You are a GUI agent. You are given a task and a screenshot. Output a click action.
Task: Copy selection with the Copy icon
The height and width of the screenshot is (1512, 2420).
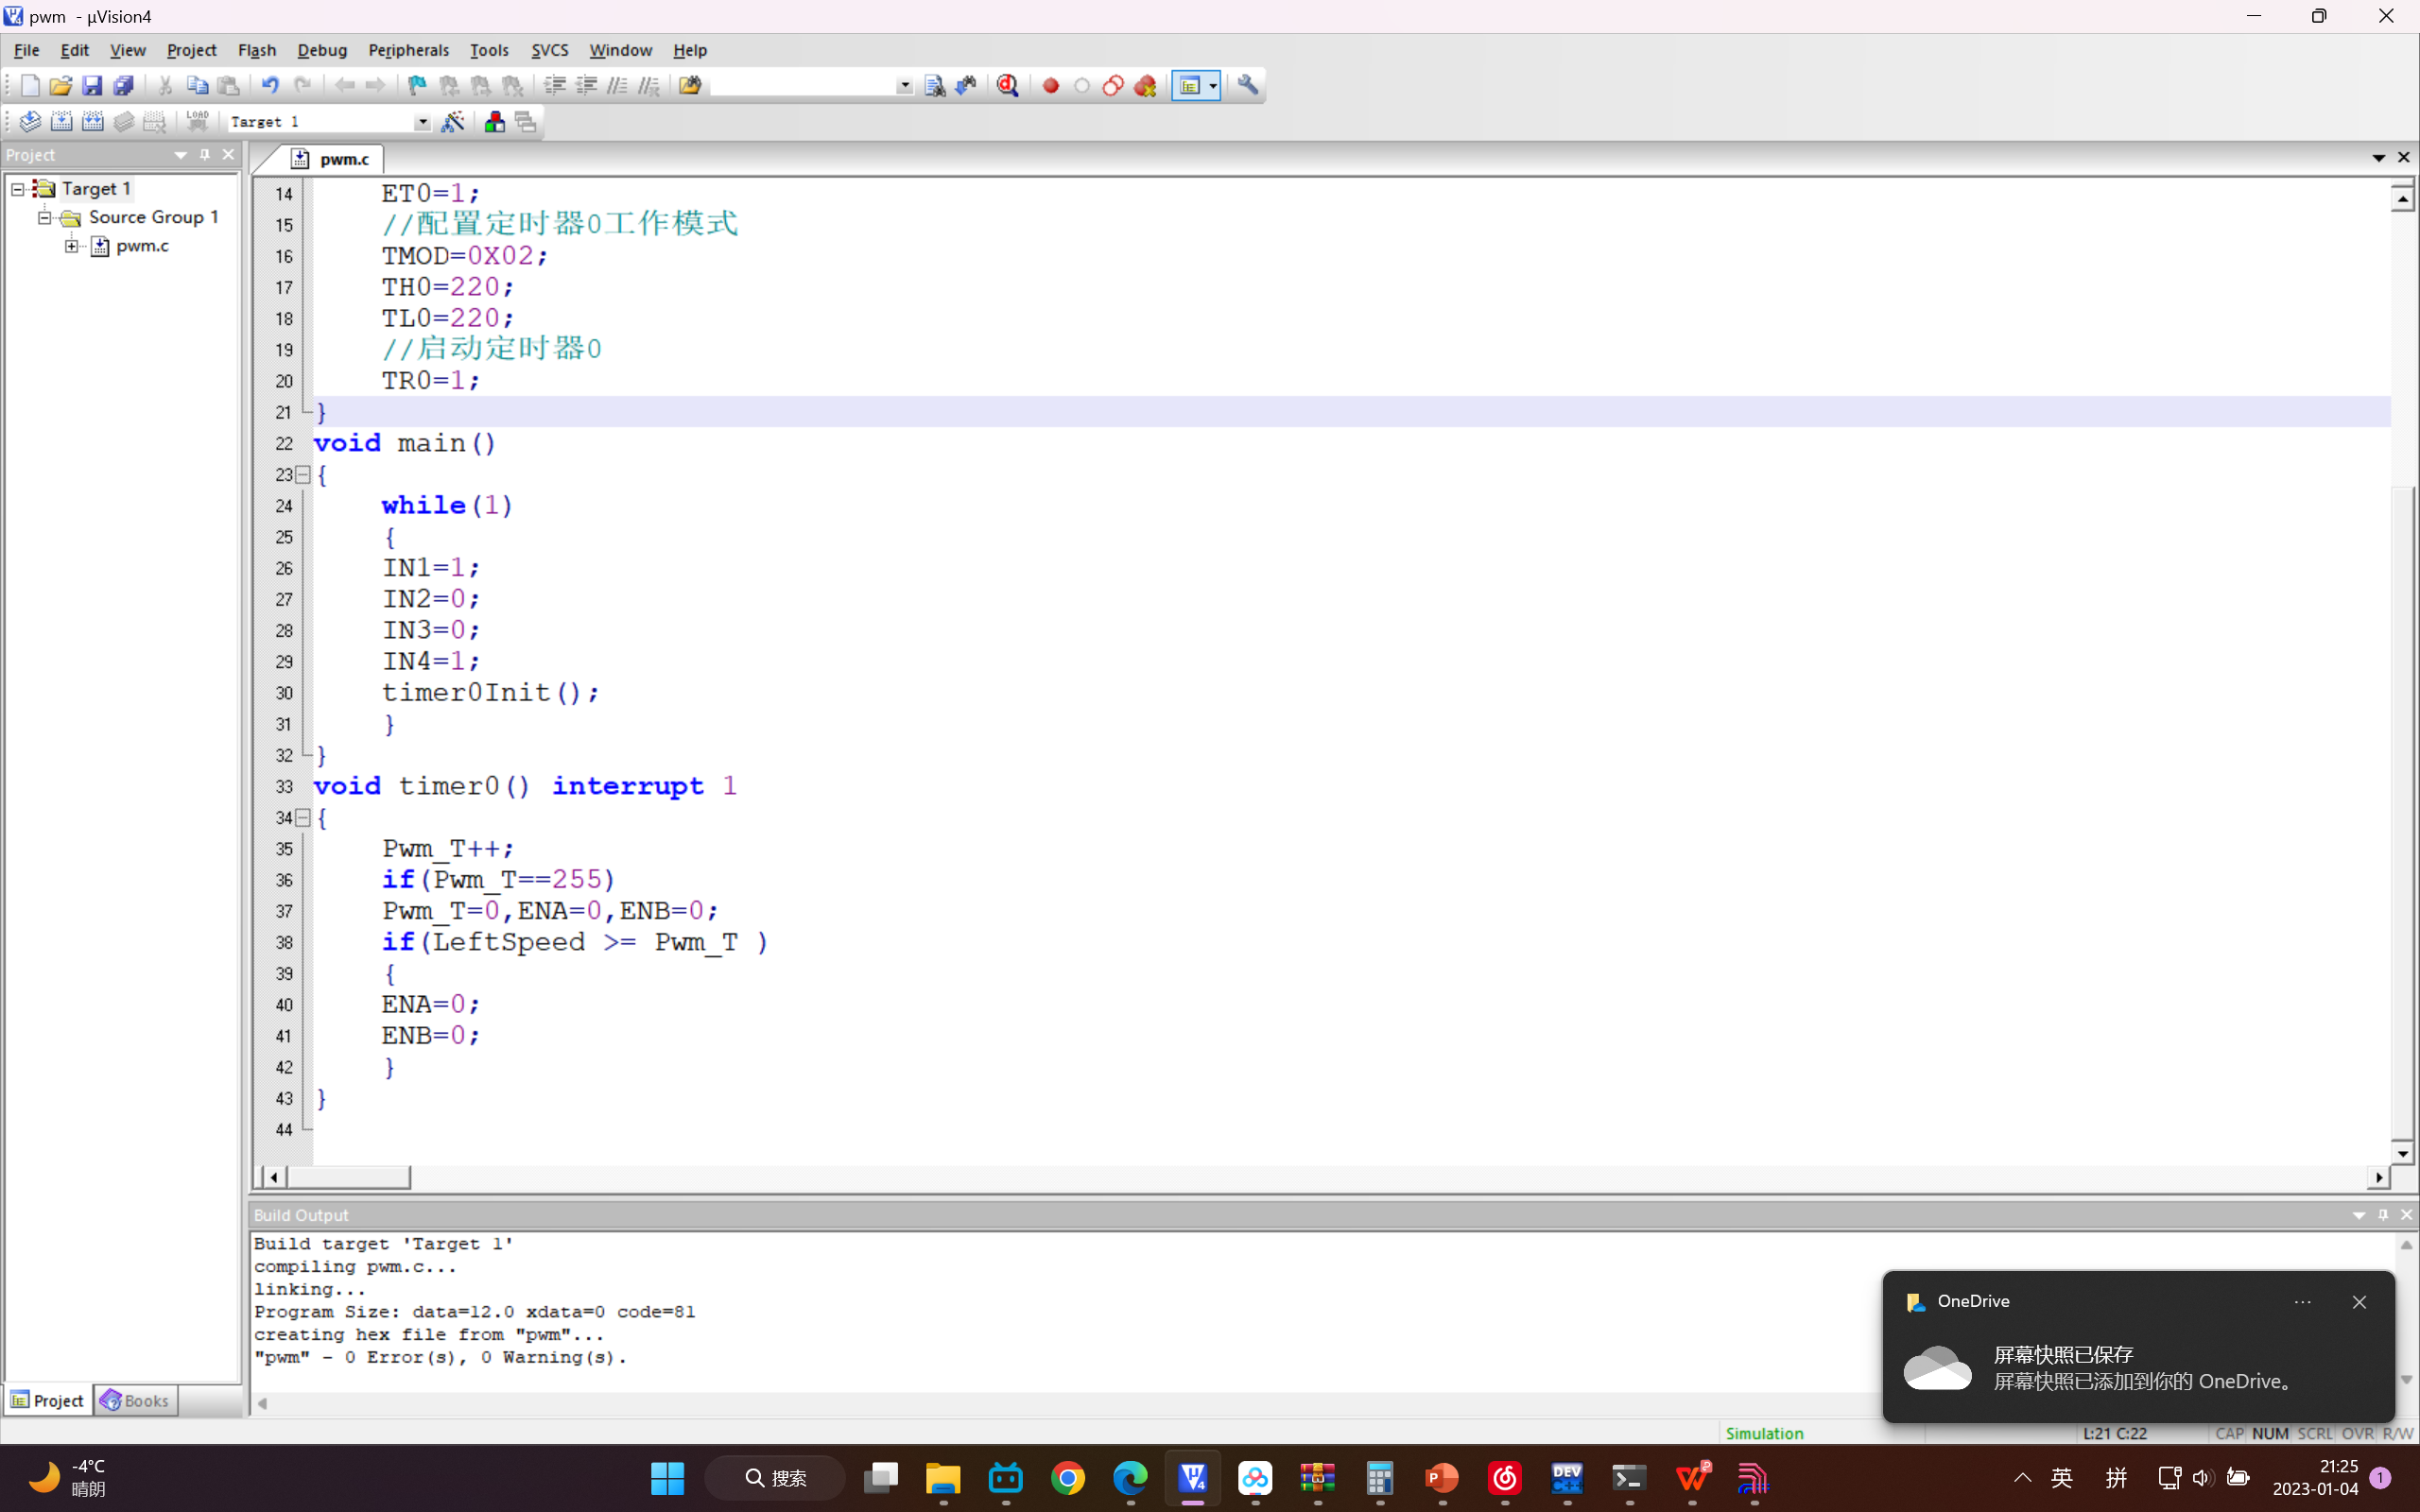(x=197, y=86)
